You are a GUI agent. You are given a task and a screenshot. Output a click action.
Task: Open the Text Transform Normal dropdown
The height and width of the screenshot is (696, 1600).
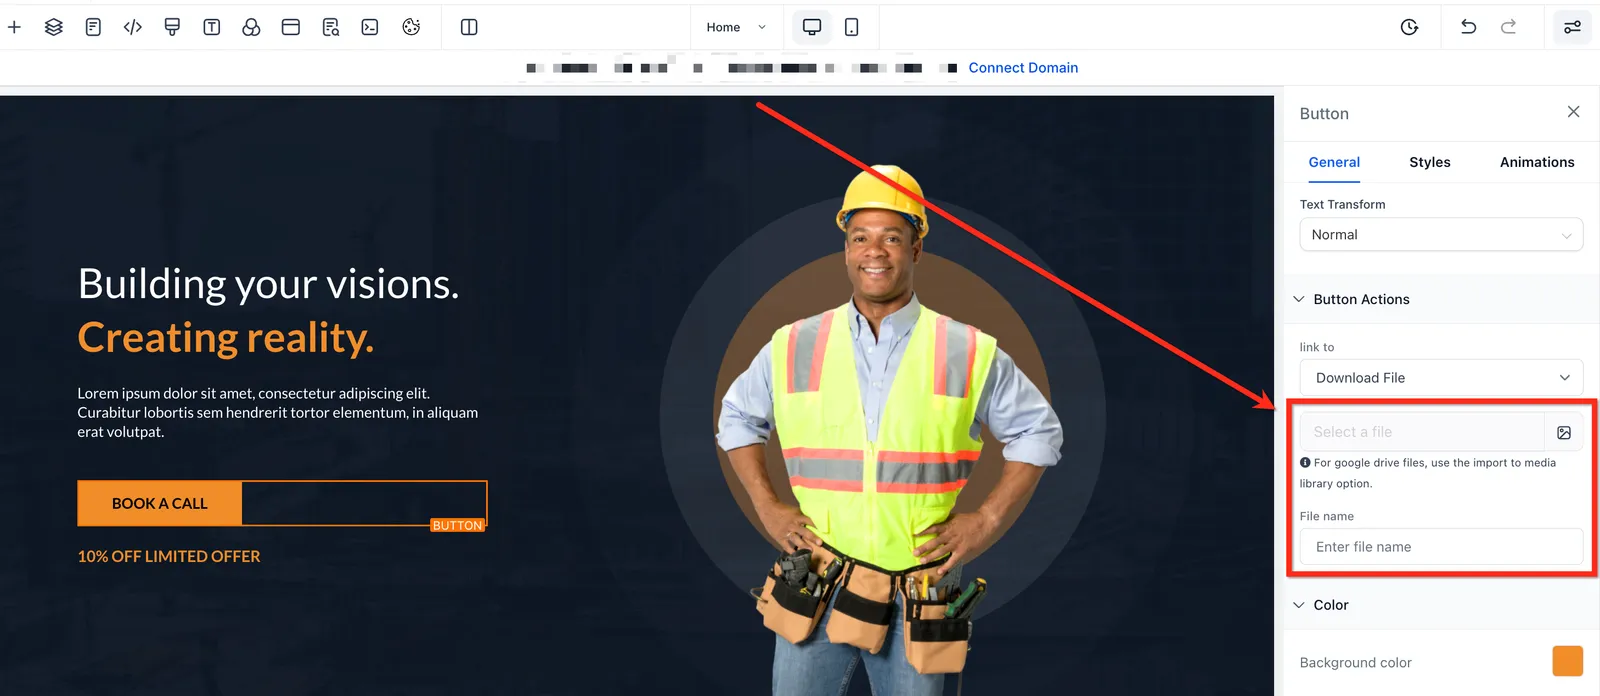click(x=1441, y=235)
